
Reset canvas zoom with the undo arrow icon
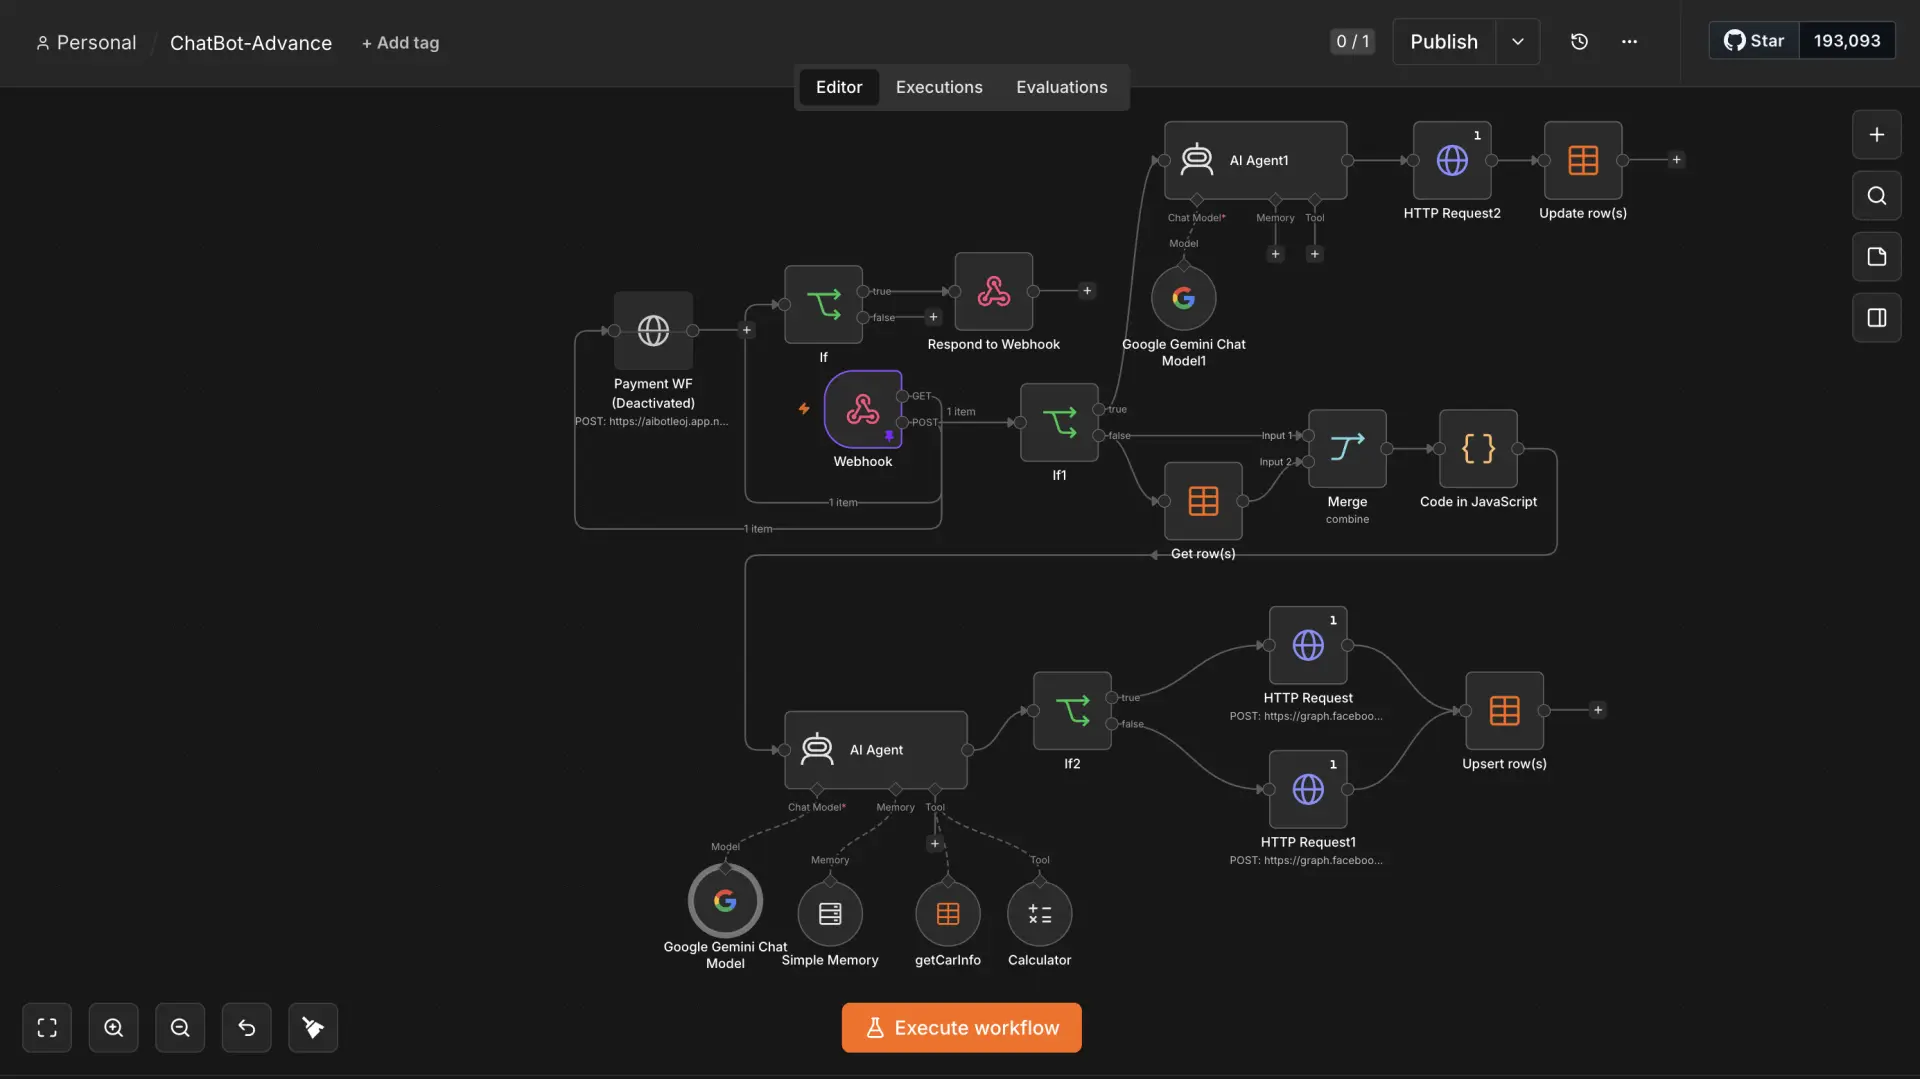(x=246, y=1028)
